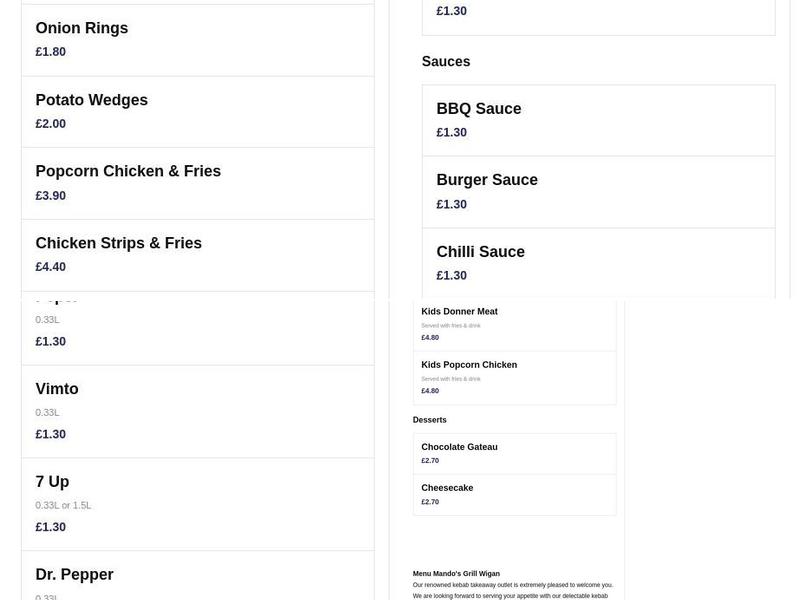Viewport: 800px width, 600px height.
Task: Select the Onion Rings menu item
Action: click(197, 38)
